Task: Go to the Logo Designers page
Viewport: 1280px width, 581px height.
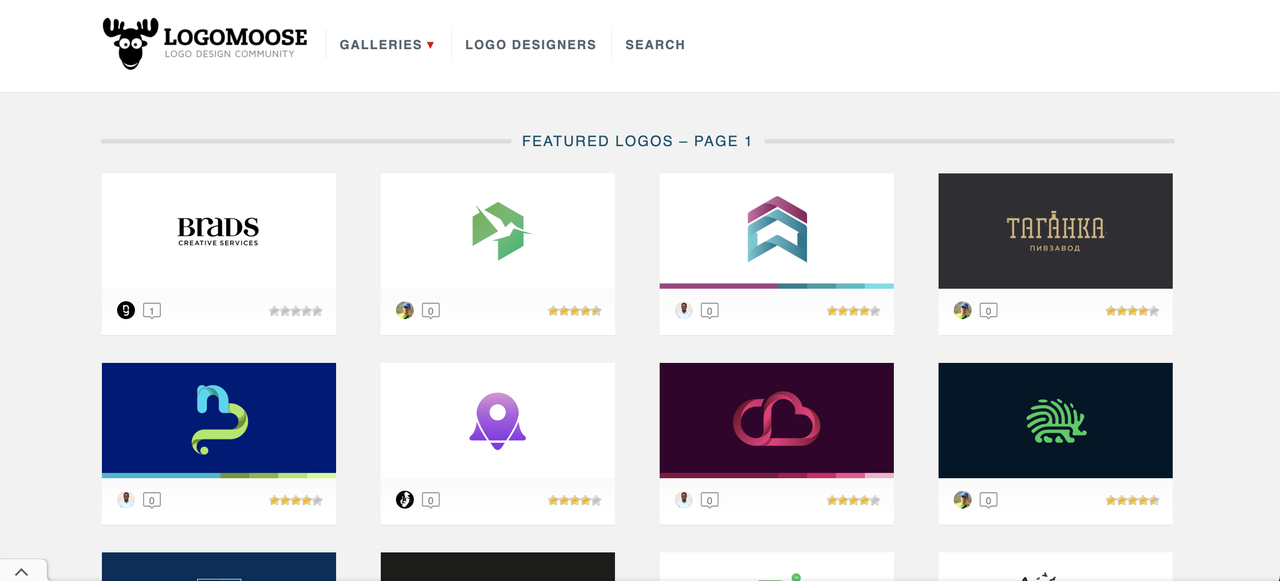Action: point(530,45)
